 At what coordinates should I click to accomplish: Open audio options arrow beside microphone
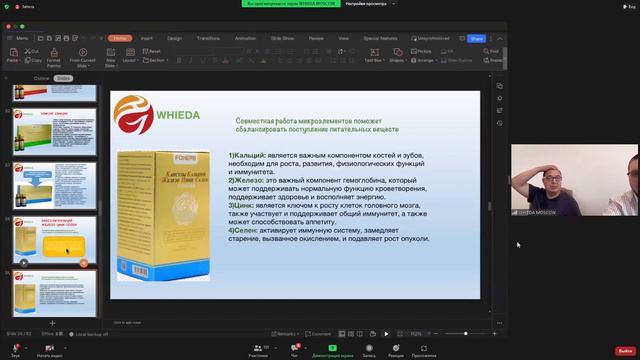click(26, 348)
